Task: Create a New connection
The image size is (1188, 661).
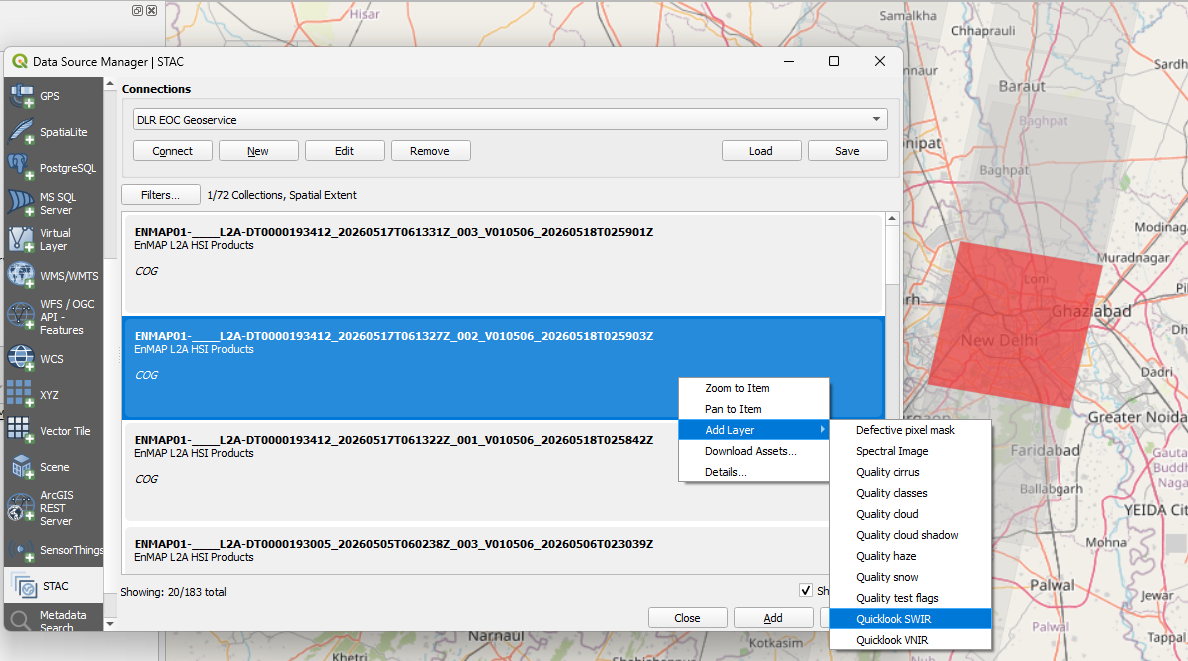Action: 258,151
